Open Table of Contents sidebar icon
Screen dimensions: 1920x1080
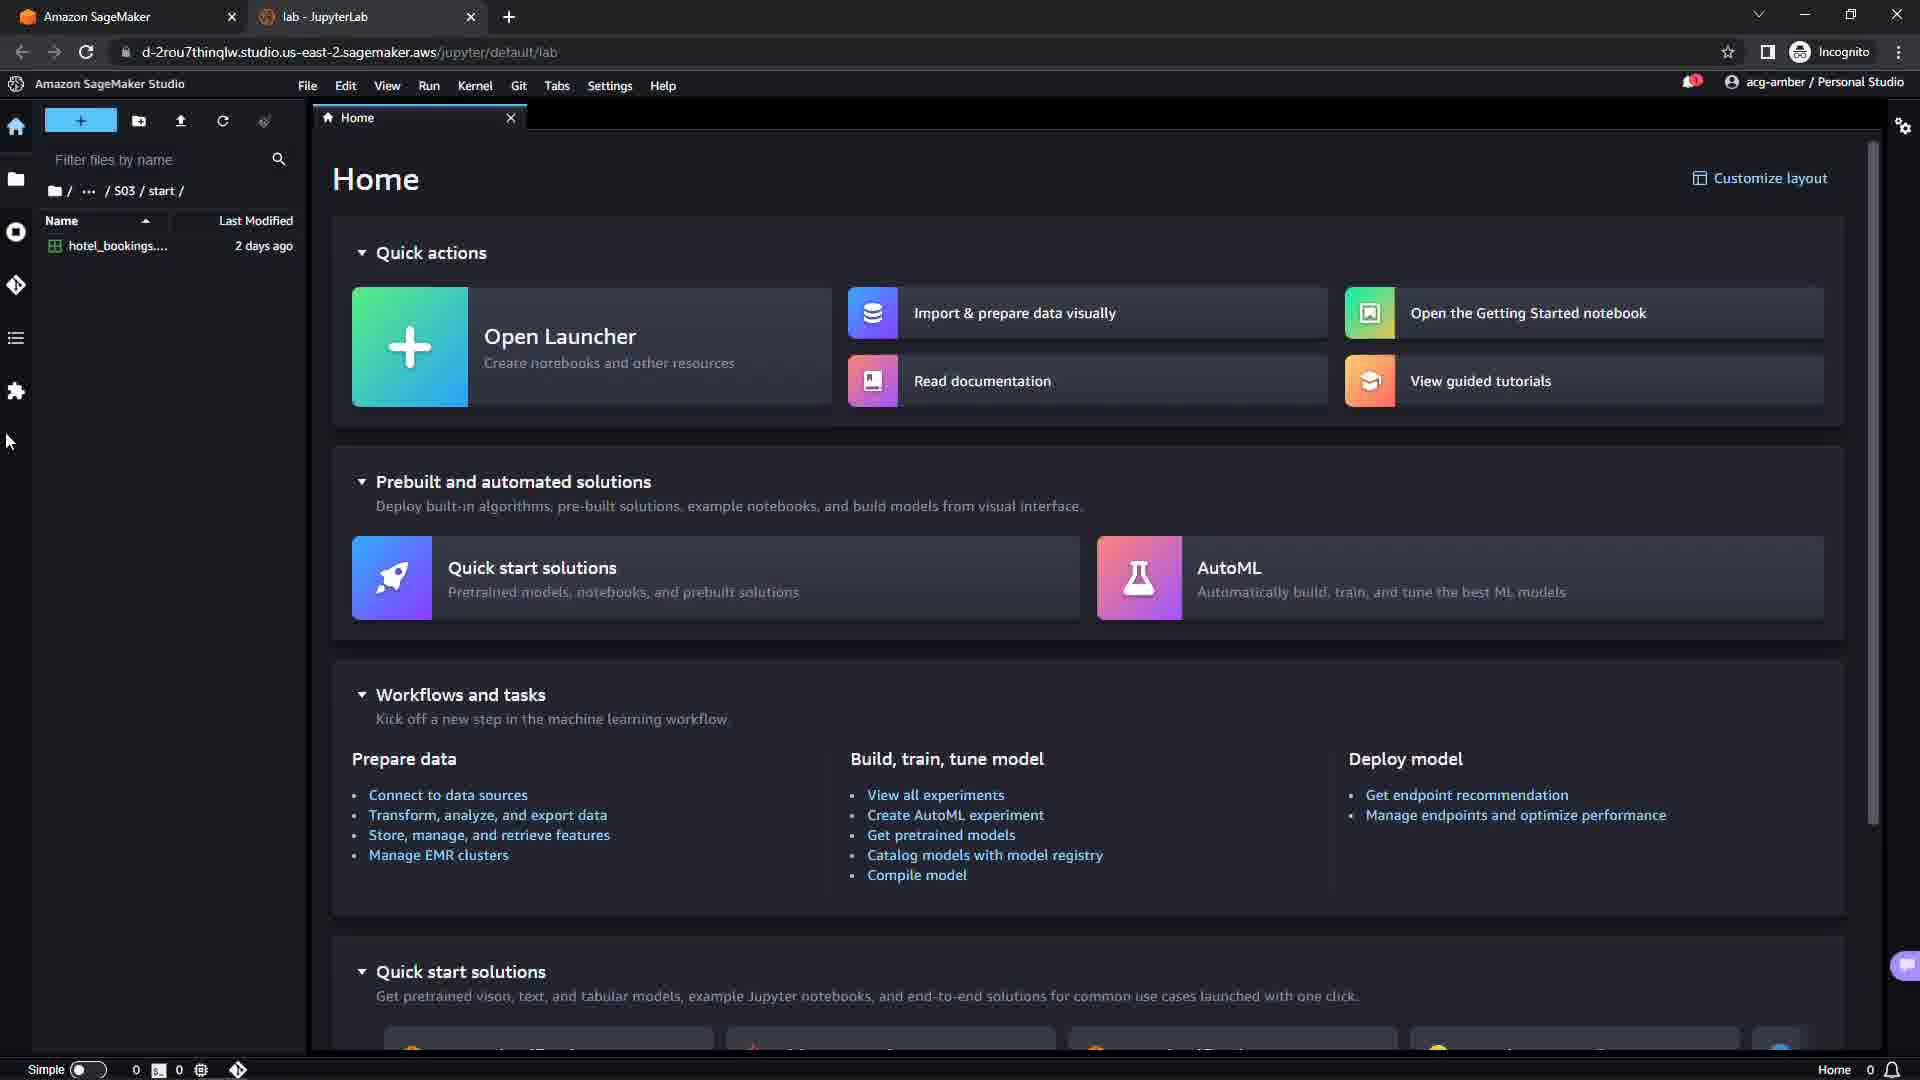[x=16, y=338]
